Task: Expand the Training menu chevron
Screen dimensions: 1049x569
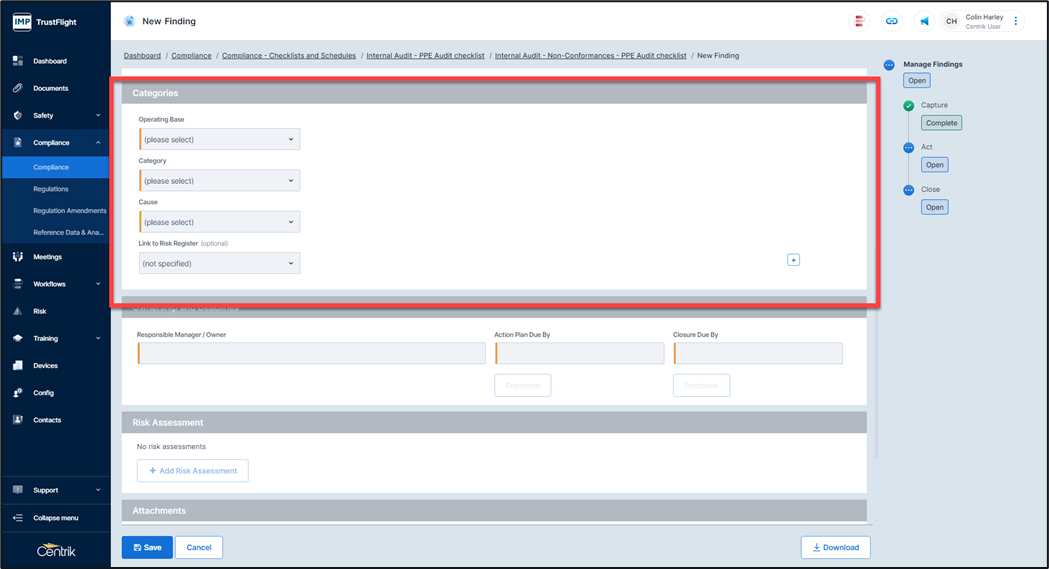Action: (x=98, y=338)
